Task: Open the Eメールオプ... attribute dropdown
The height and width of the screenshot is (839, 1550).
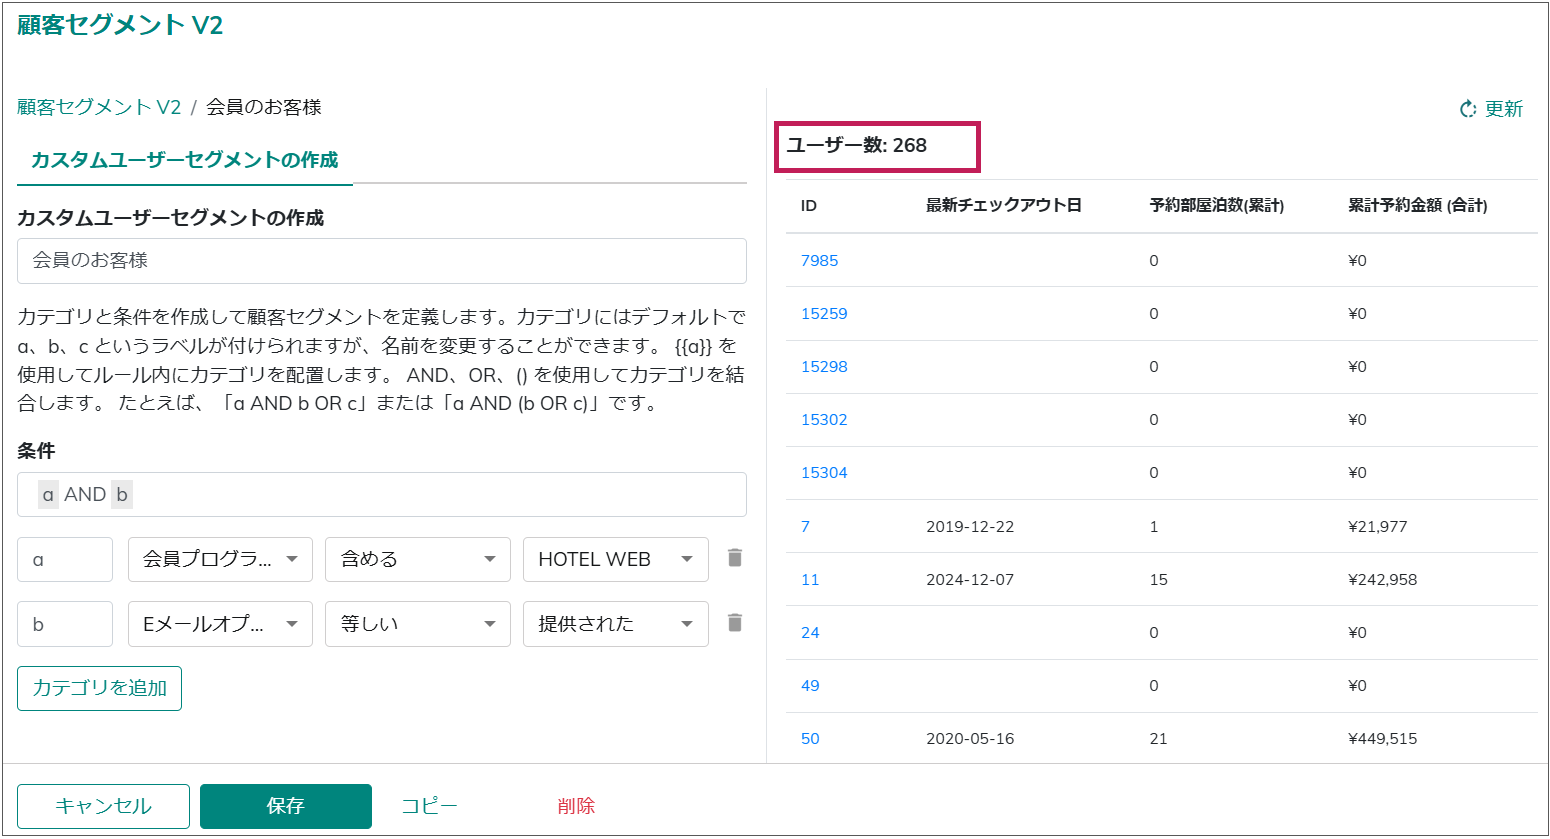Action: (x=220, y=624)
